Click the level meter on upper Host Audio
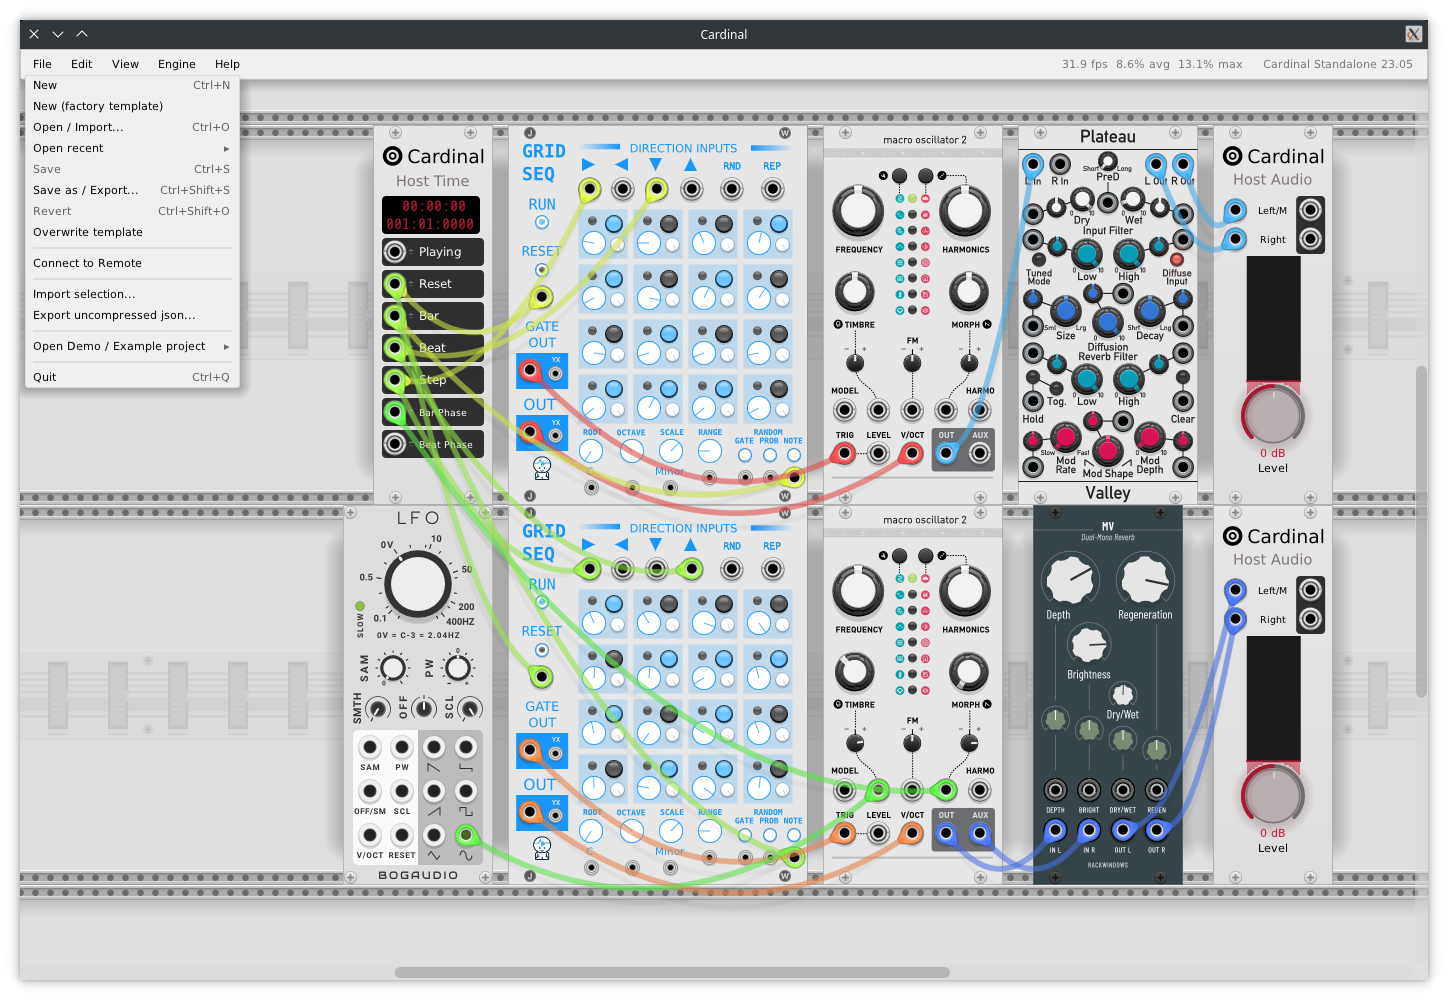Screen dimensions: 1448x1000 click(1273, 318)
